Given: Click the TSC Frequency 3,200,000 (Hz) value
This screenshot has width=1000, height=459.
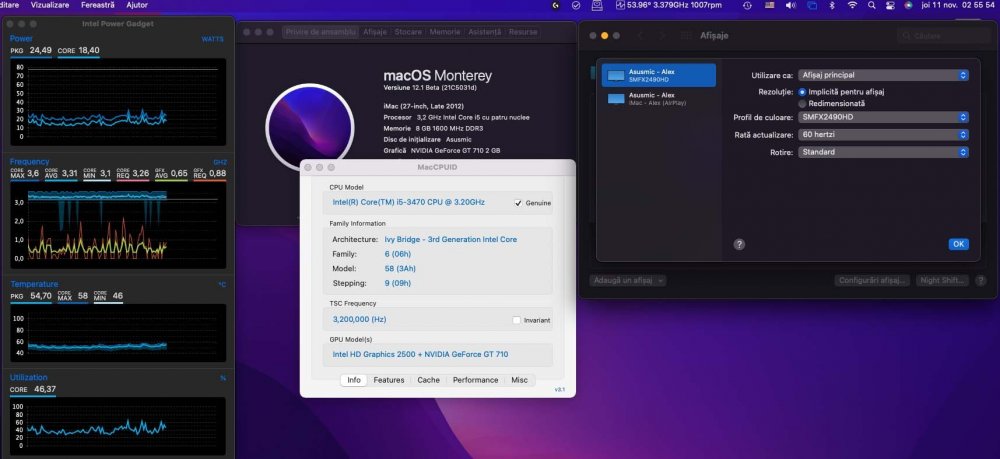Looking at the screenshot, I should coord(360,319).
